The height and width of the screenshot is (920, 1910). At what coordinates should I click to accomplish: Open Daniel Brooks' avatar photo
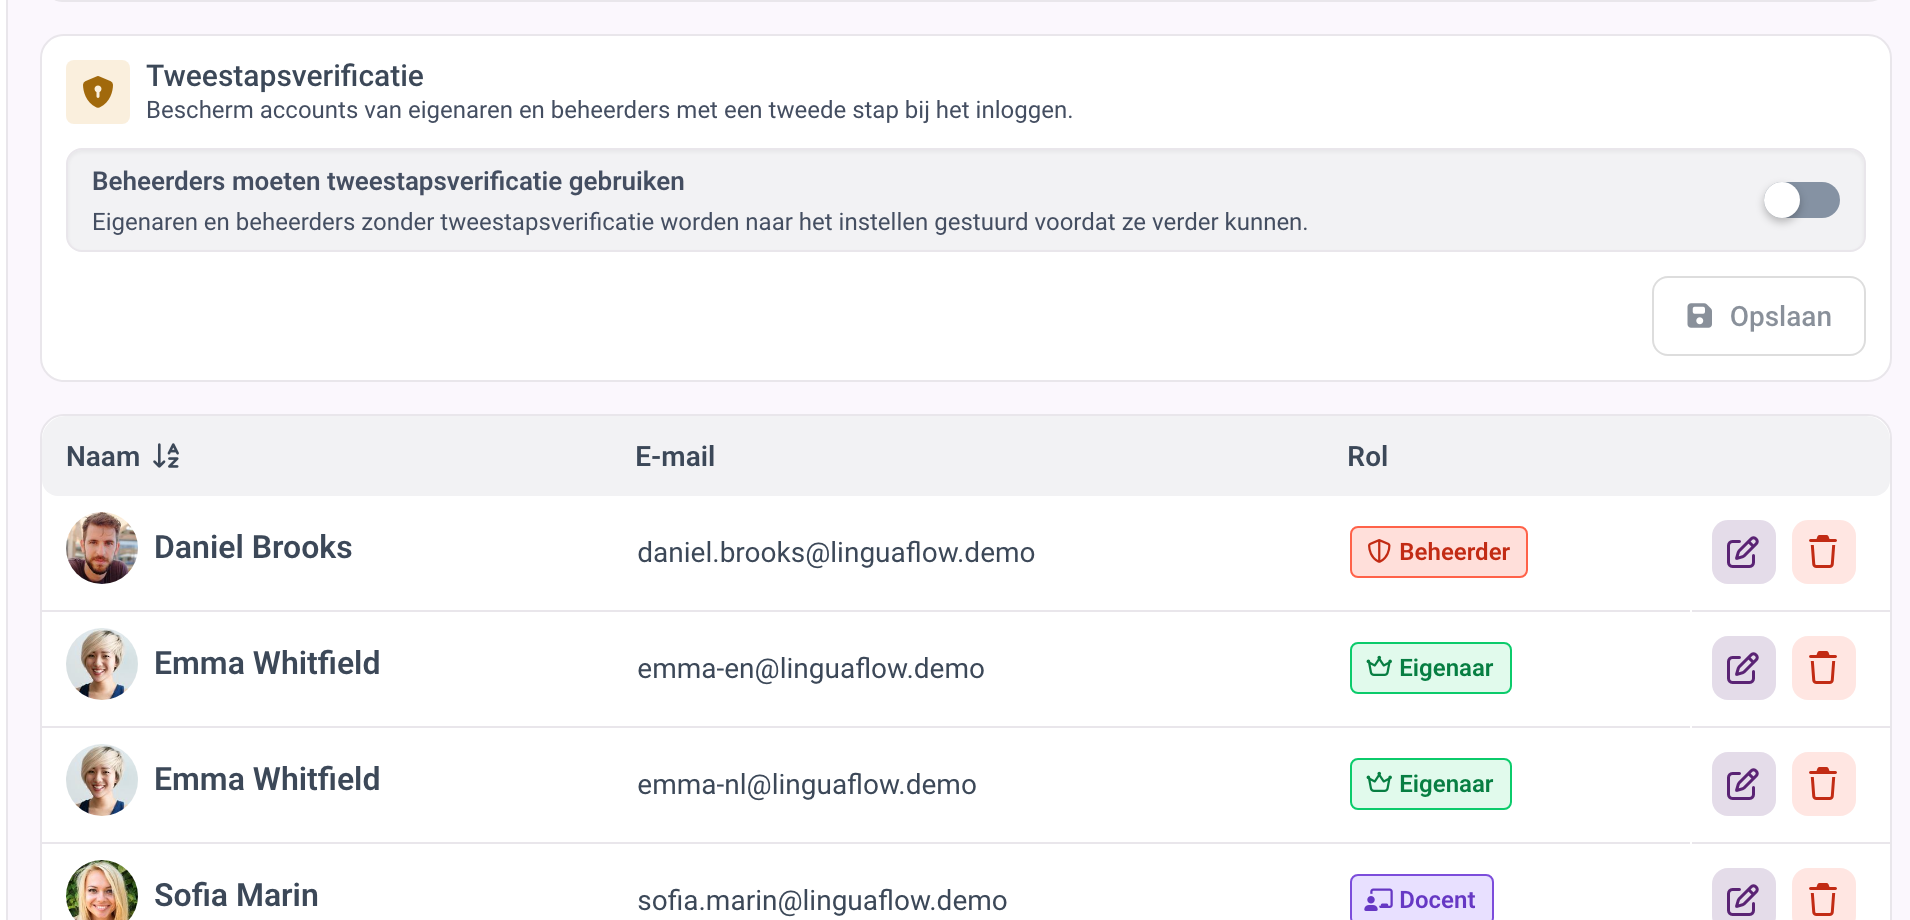pos(102,548)
